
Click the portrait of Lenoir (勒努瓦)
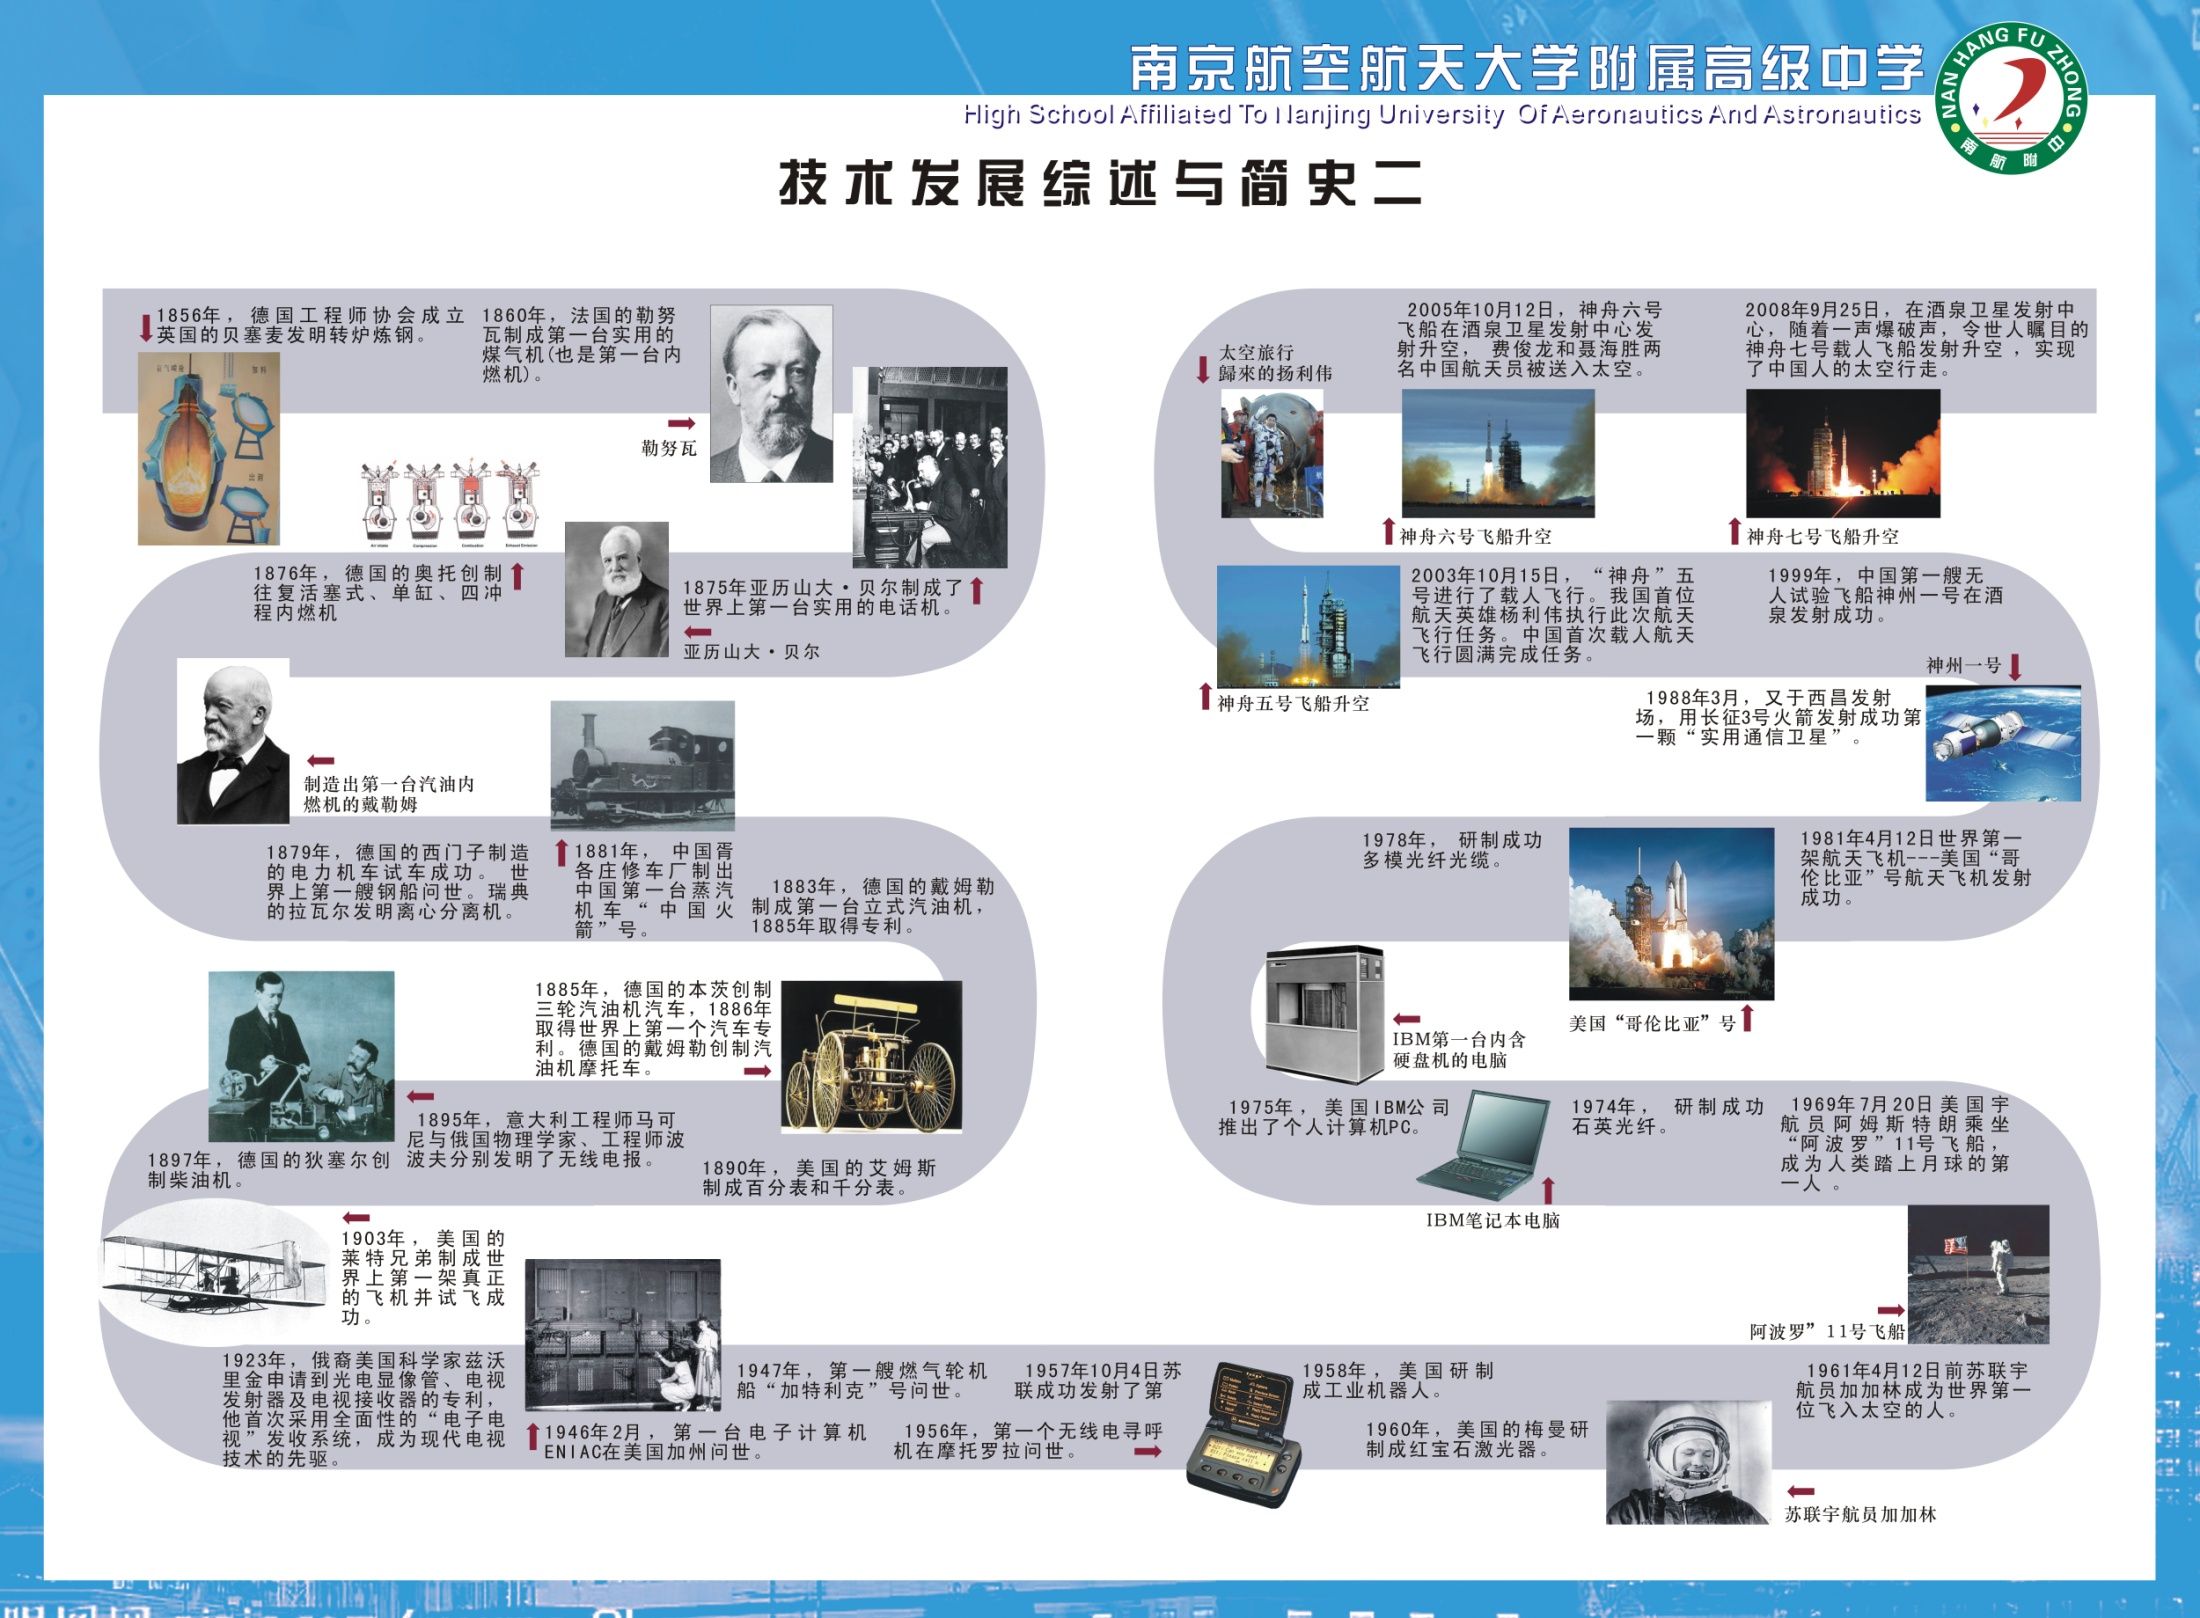pos(771,394)
